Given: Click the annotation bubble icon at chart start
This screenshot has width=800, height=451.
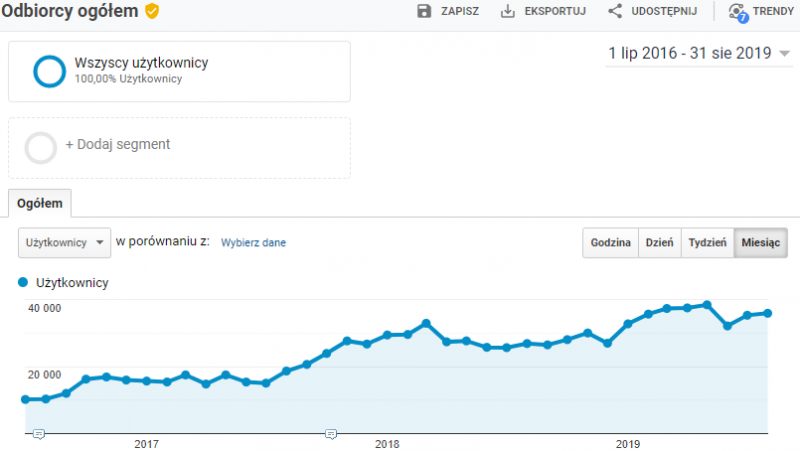Looking at the screenshot, I should pyautogui.click(x=38, y=433).
